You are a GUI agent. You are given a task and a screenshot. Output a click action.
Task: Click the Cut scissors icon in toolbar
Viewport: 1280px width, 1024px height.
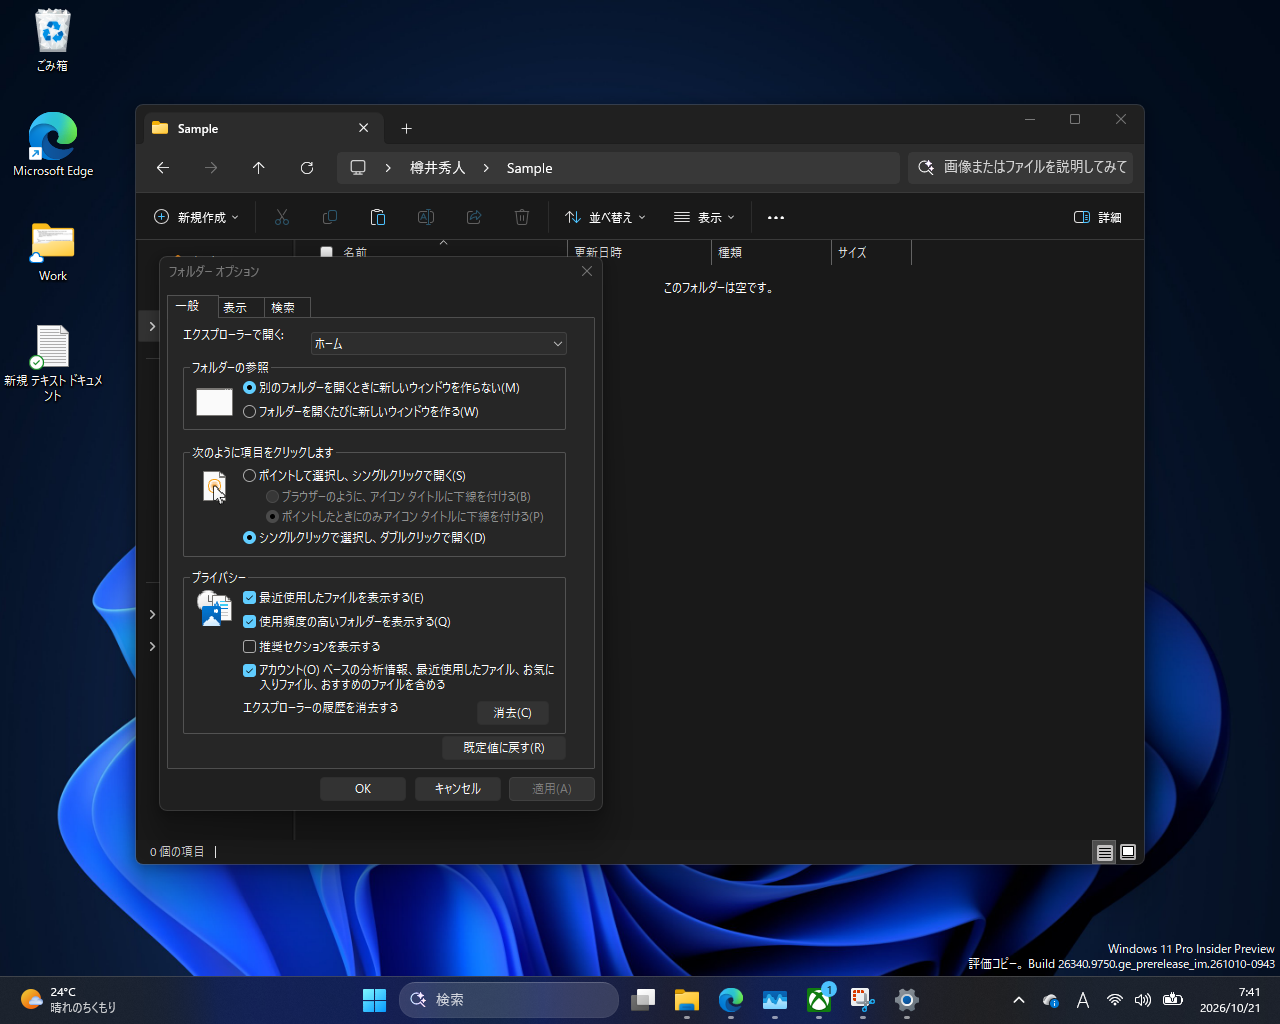tap(282, 217)
